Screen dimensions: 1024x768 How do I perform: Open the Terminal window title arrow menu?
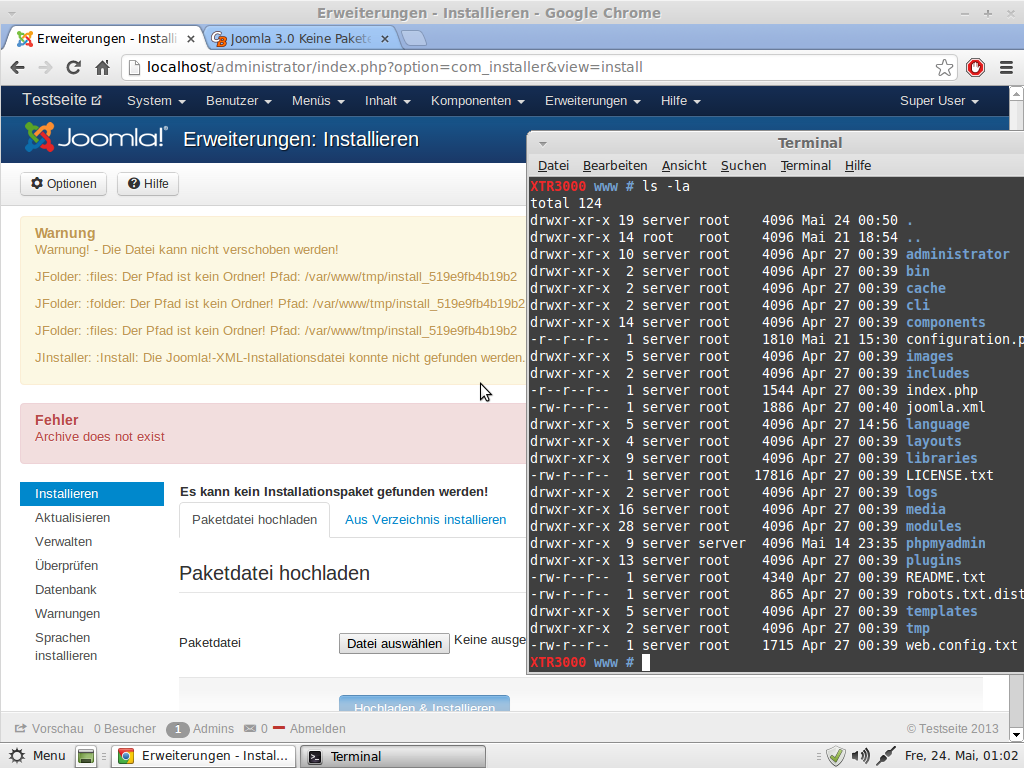pos(542,144)
